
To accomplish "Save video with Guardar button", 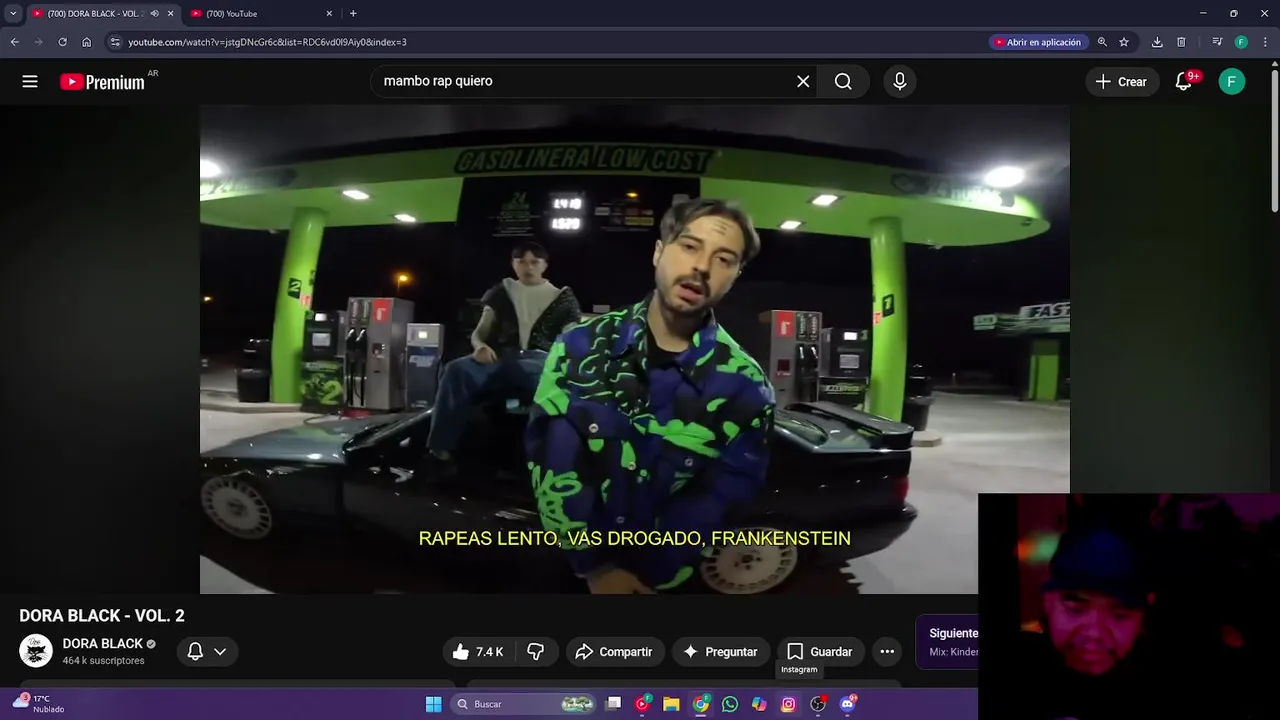I will click(x=820, y=652).
